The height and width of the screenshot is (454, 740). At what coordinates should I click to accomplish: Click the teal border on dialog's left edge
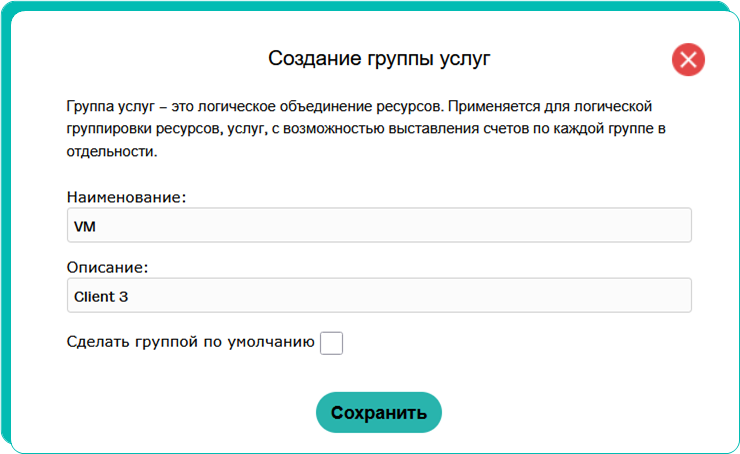pos(5,230)
